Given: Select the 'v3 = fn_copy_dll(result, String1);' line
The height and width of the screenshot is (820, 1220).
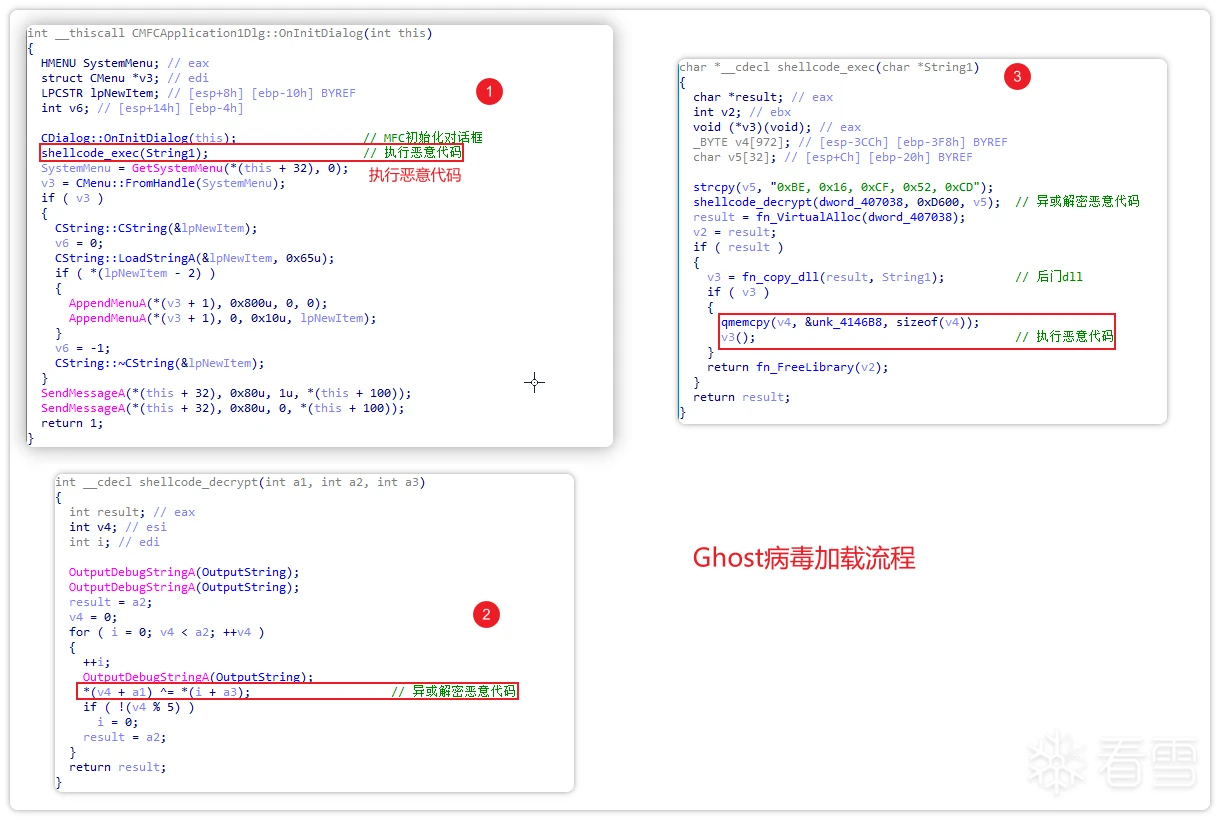Looking at the screenshot, I should 826,277.
